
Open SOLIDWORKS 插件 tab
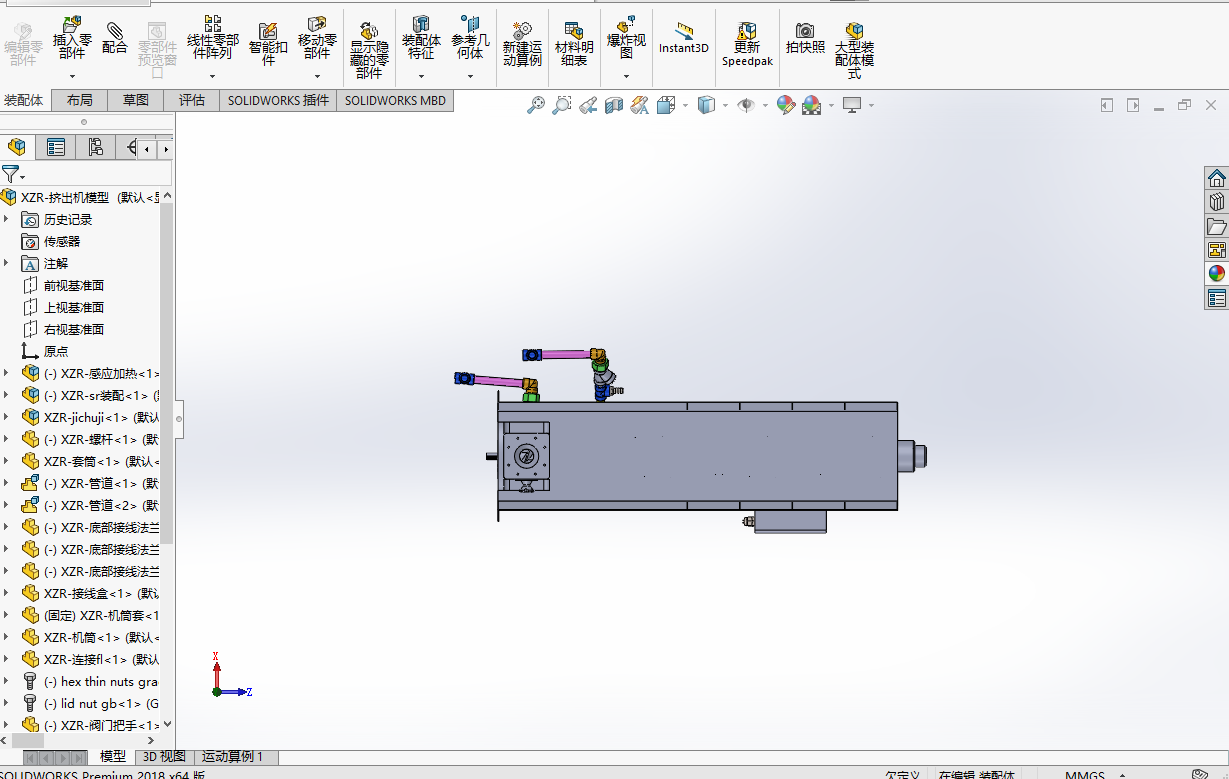(278, 100)
